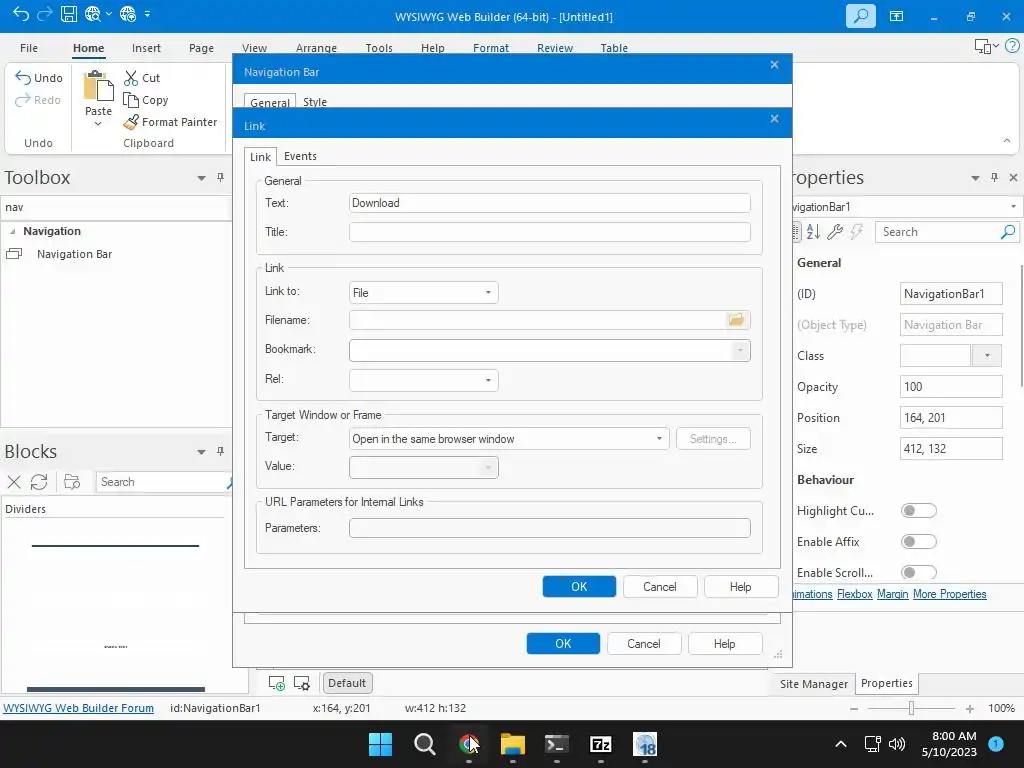Image resolution: width=1024 pixels, height=768 pixels.
Task: Open 7-Zip from the taskbar
Action: 600,744
